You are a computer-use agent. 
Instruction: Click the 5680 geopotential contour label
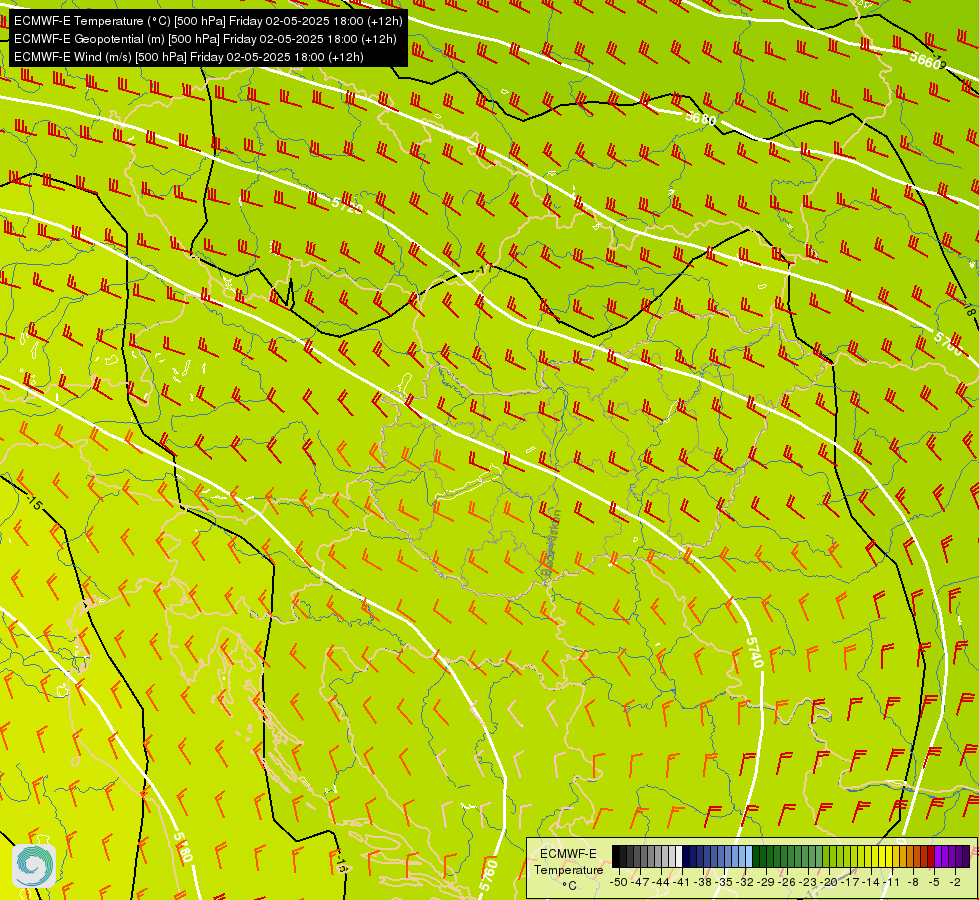coord(701,118)
